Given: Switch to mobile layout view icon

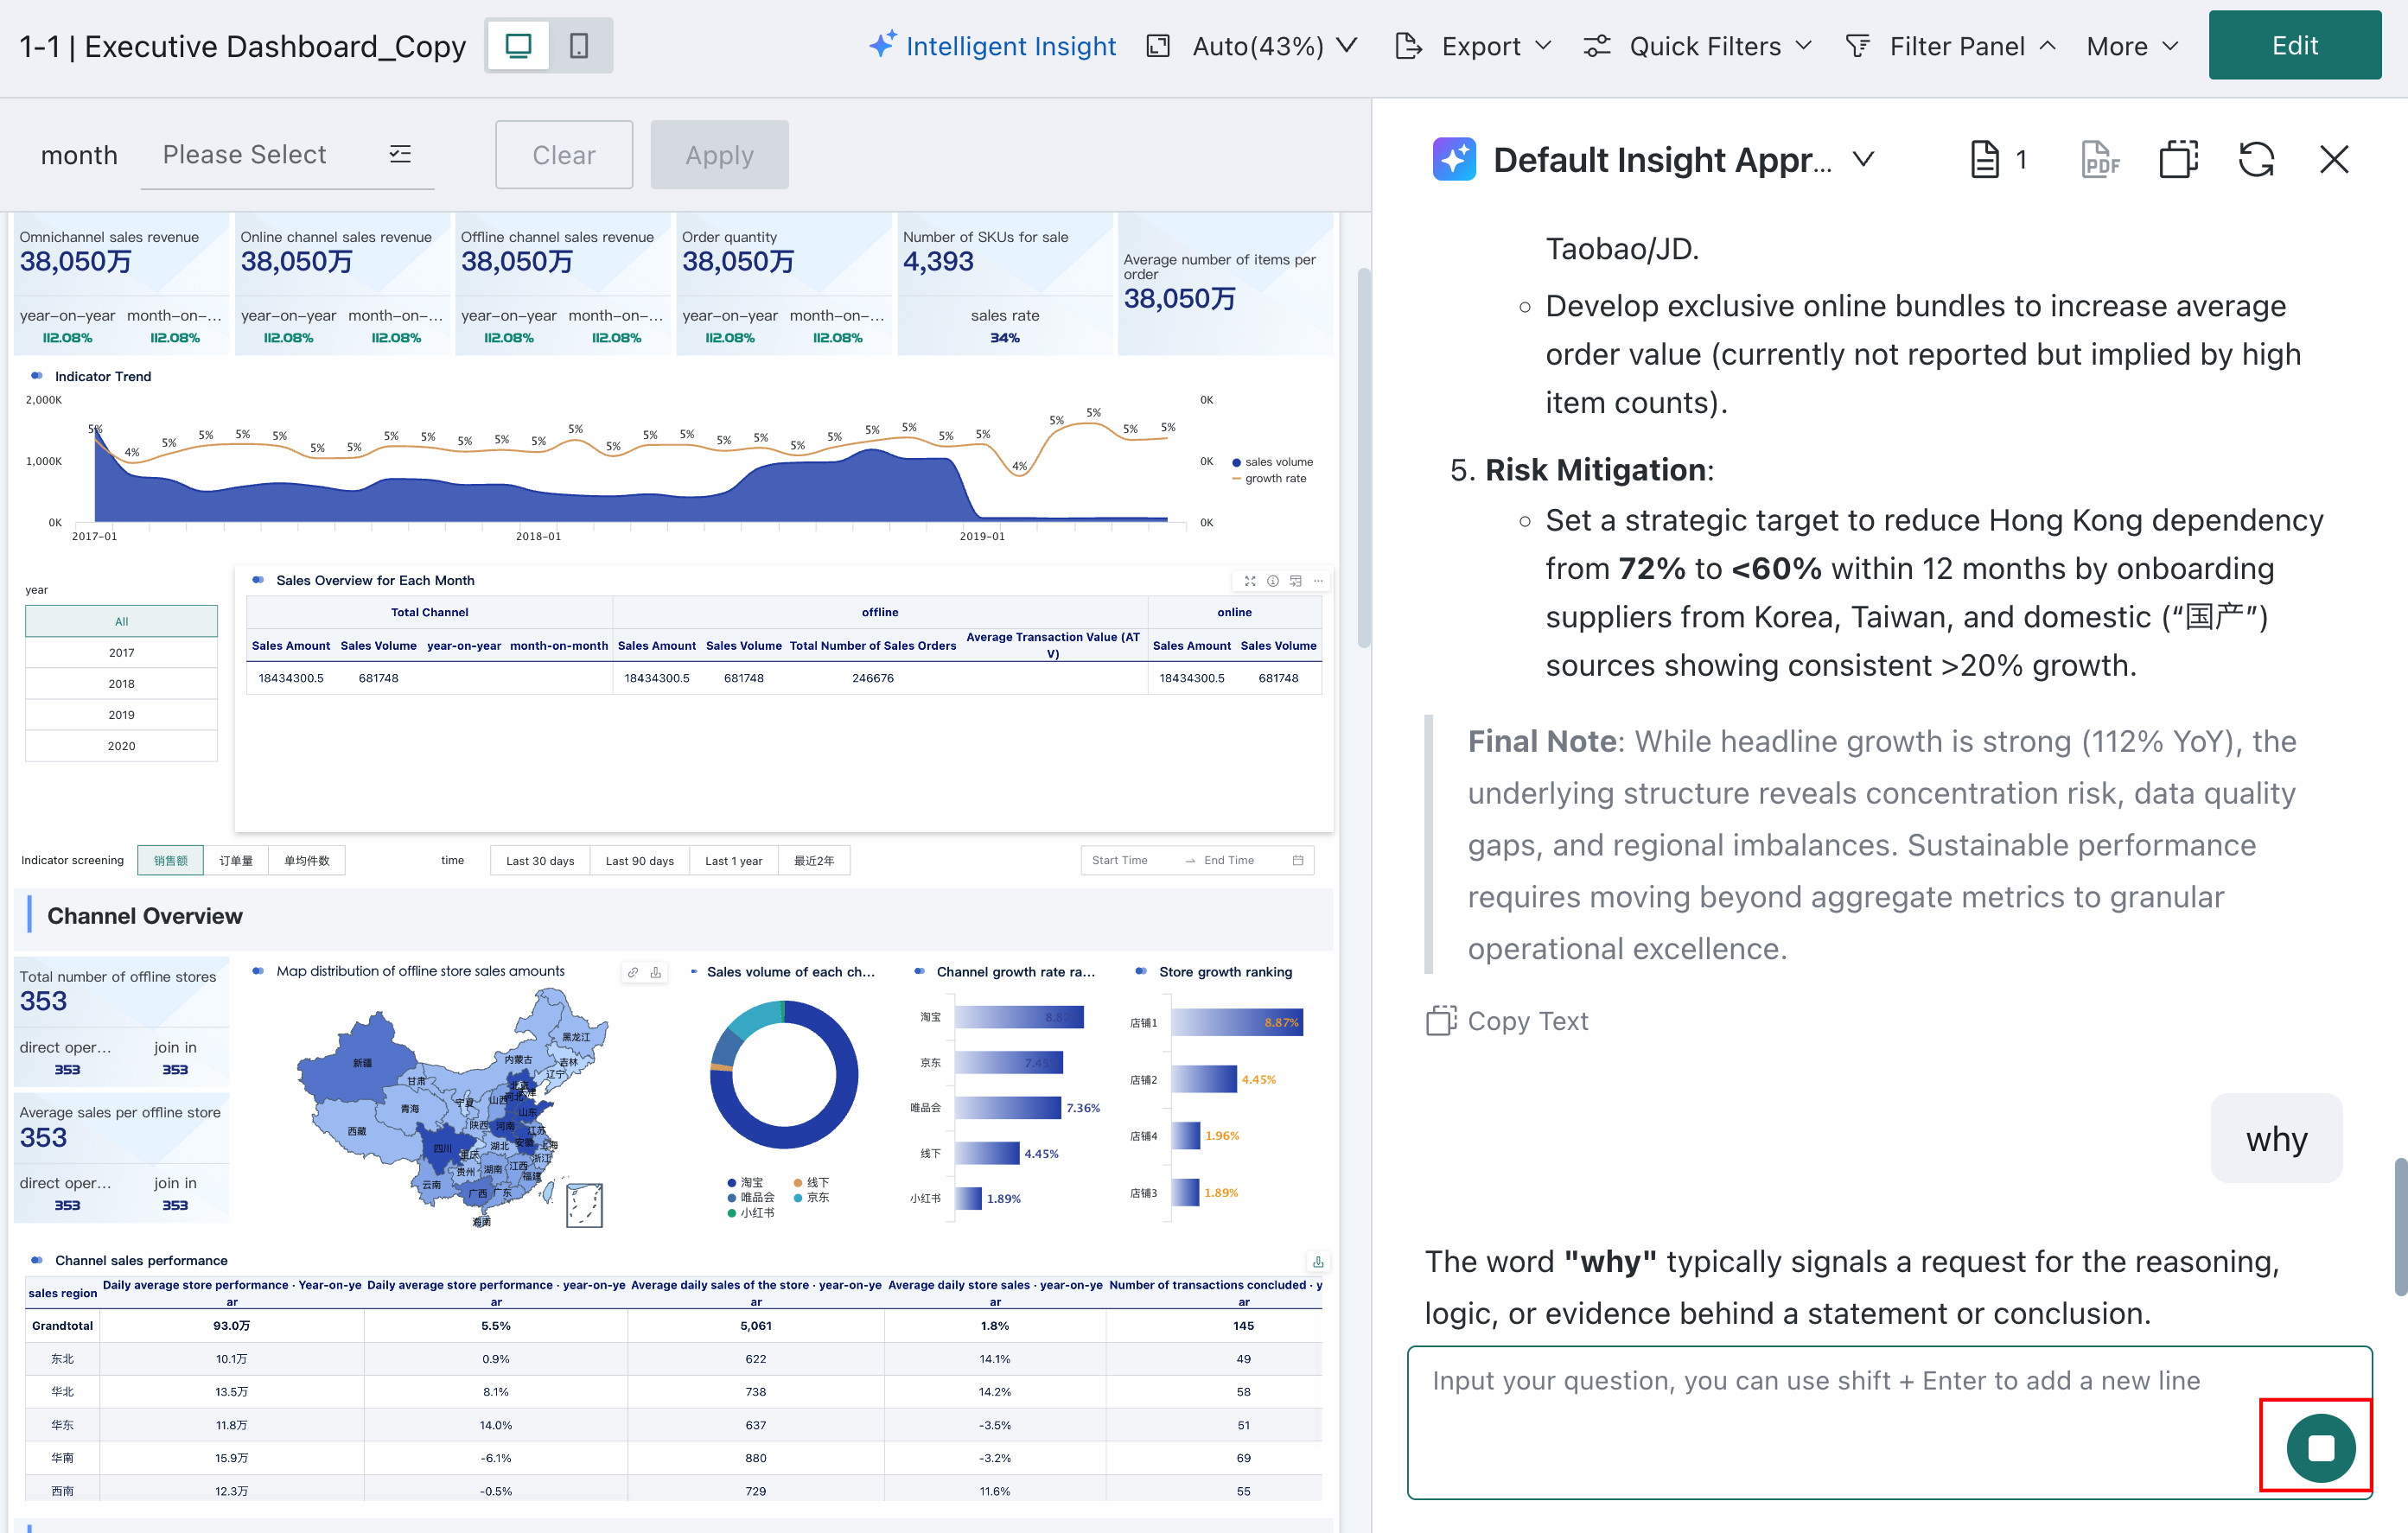Looking at the screenshot, I should click(579, 46).
